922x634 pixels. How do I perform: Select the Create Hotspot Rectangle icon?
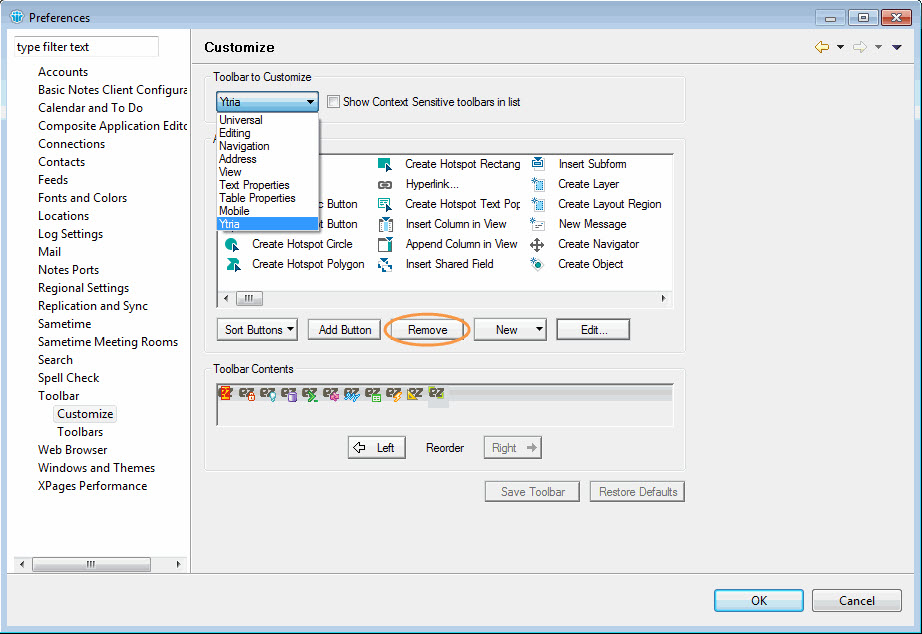pyautogui.click(x=385, y=164)
